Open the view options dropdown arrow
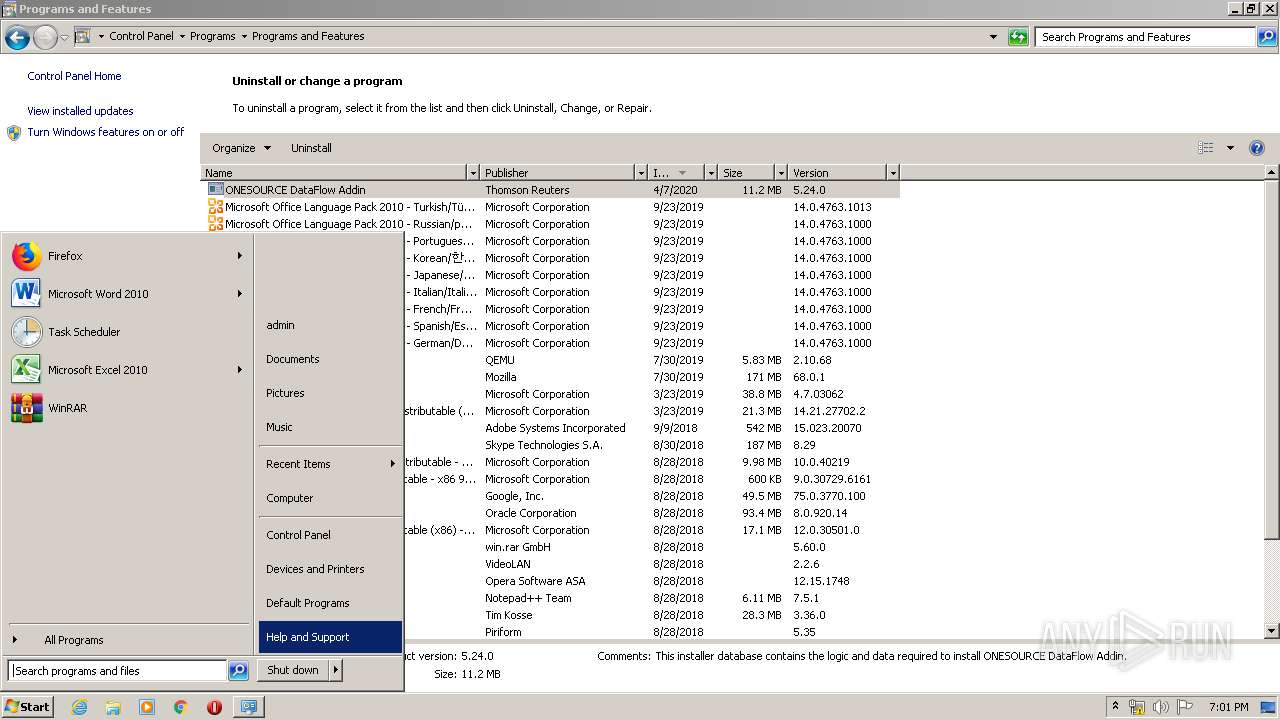Image resolution: width=1280 pixels, height=720 pixels. click(x=1230, y=148)
